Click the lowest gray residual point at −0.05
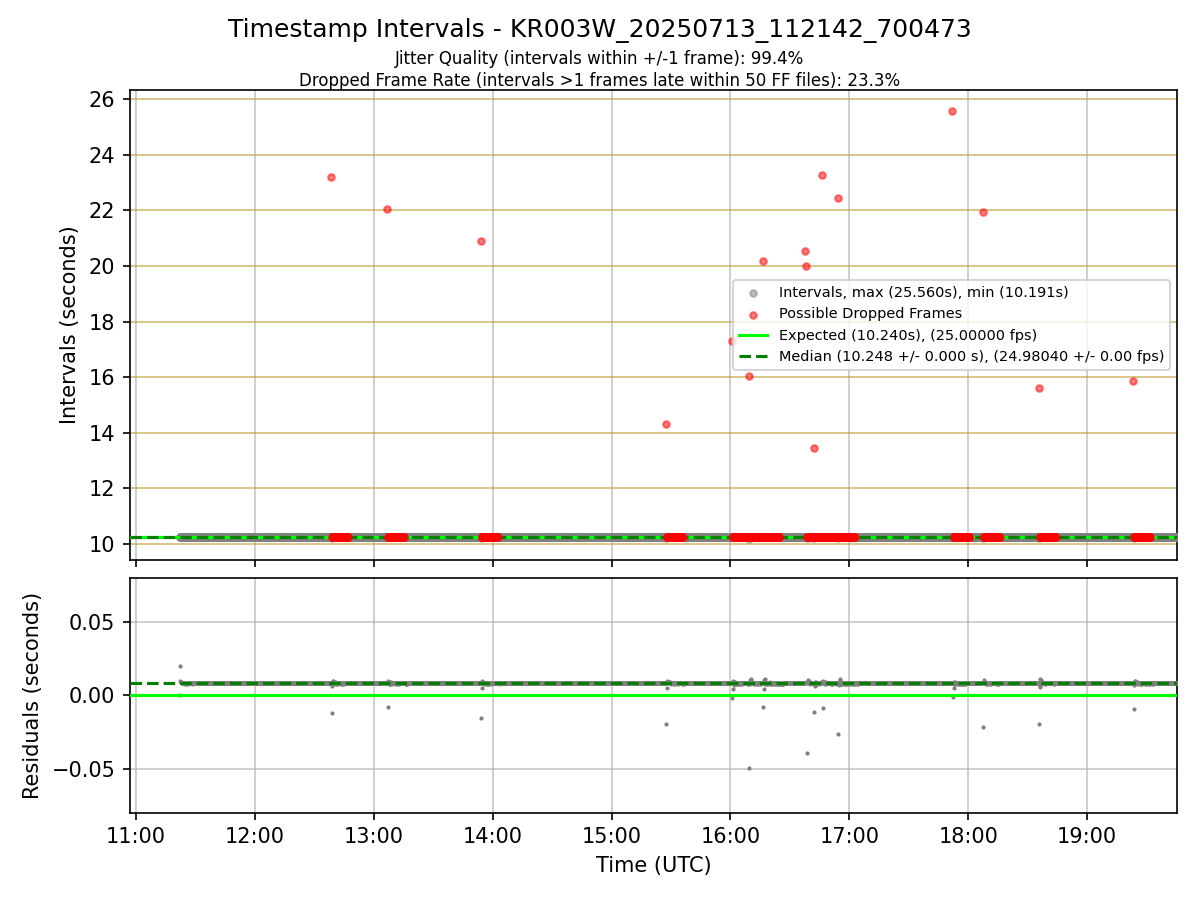 749,768
